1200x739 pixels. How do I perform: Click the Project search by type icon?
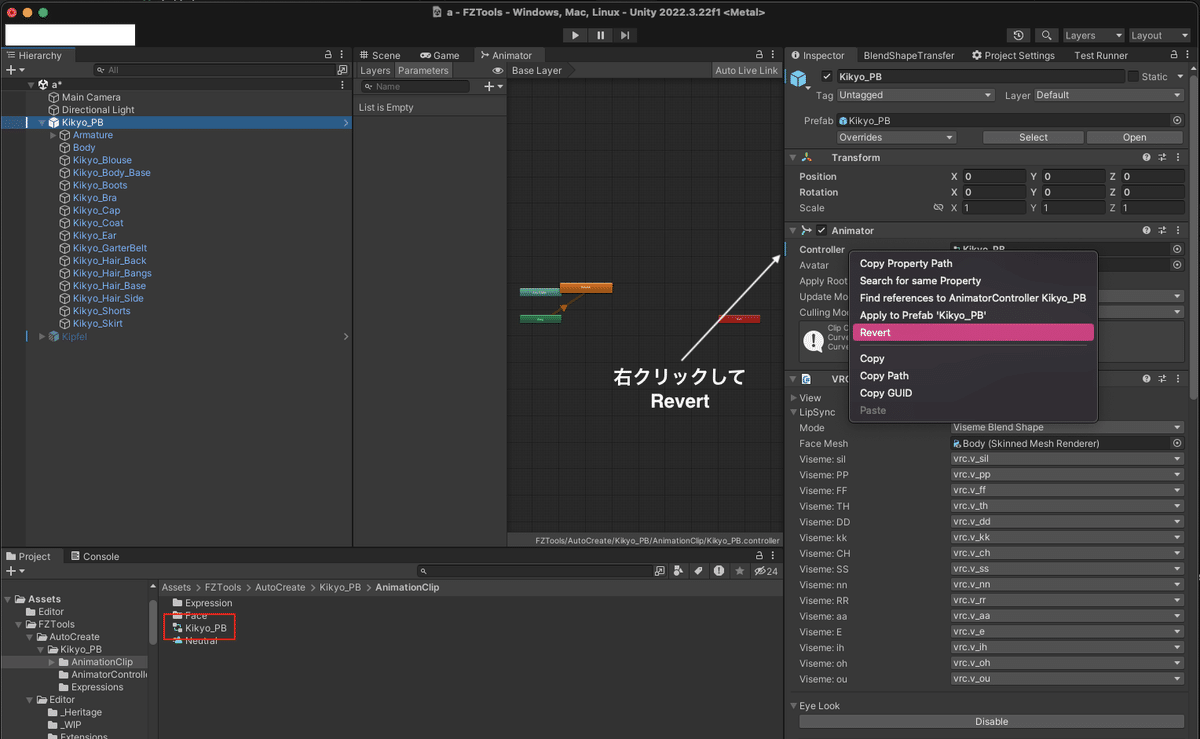click(x=679, y=571)
